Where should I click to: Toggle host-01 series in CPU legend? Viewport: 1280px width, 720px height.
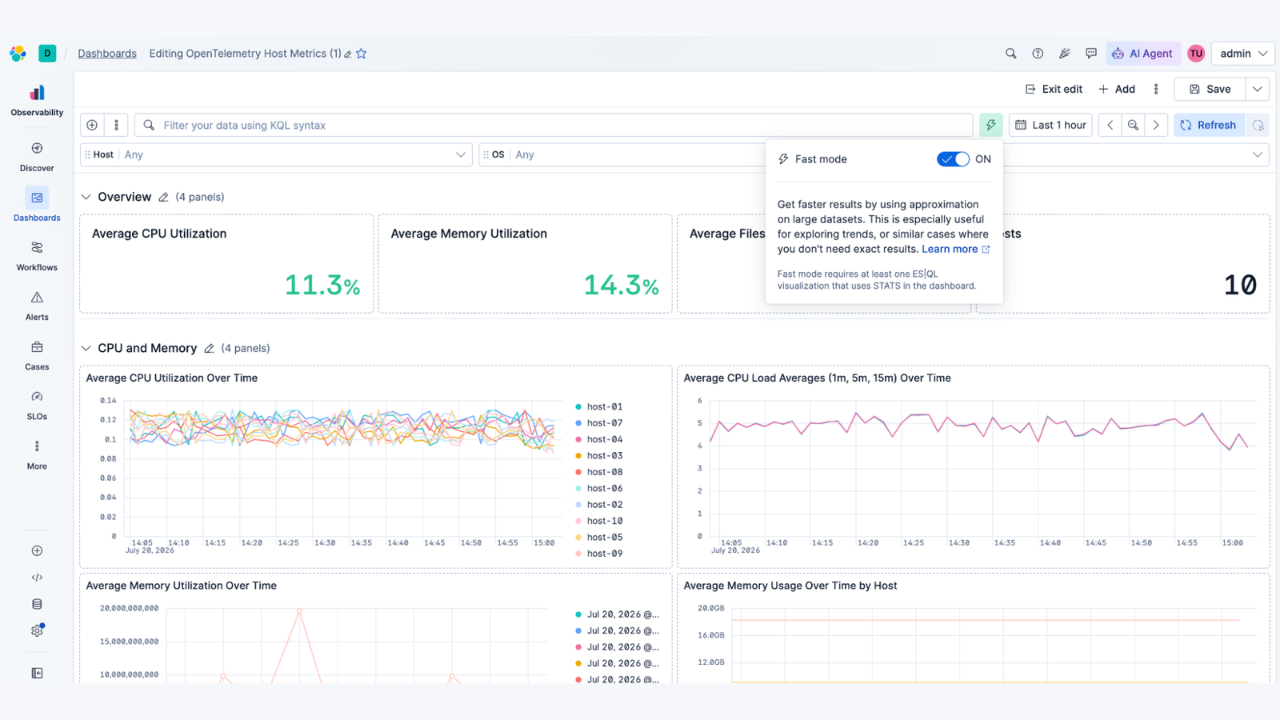coord(599,407)
